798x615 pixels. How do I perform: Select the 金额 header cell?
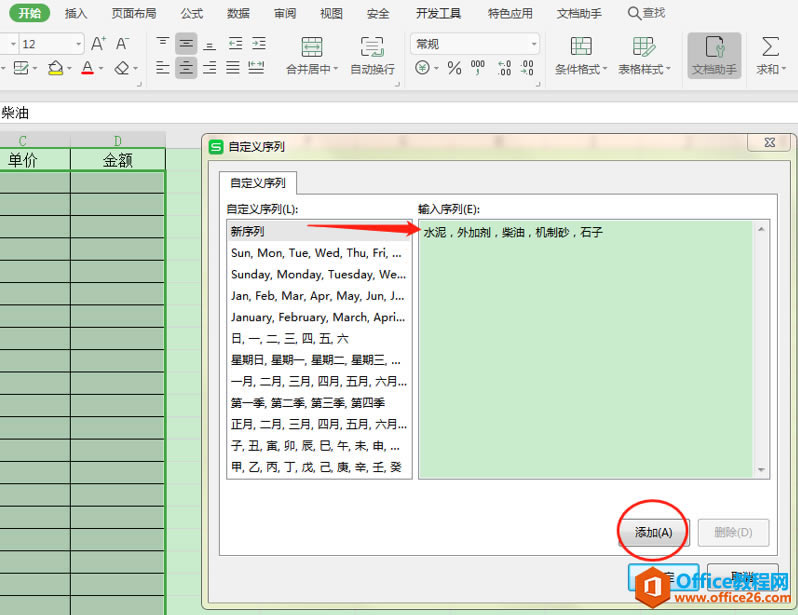[x=118, y=160]
